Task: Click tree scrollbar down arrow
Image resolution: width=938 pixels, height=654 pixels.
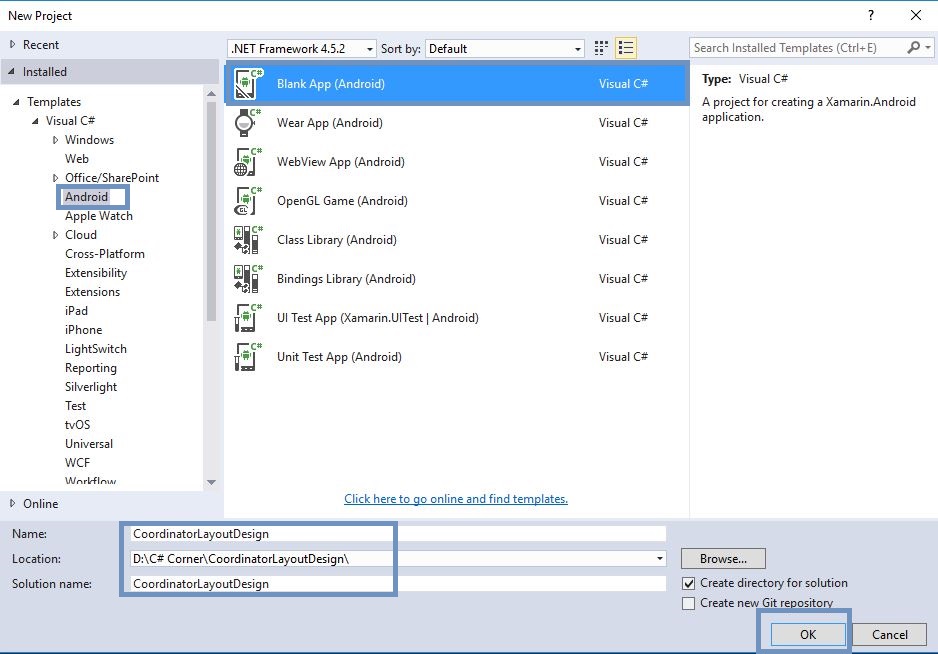Action: click(x=211, y=482)
